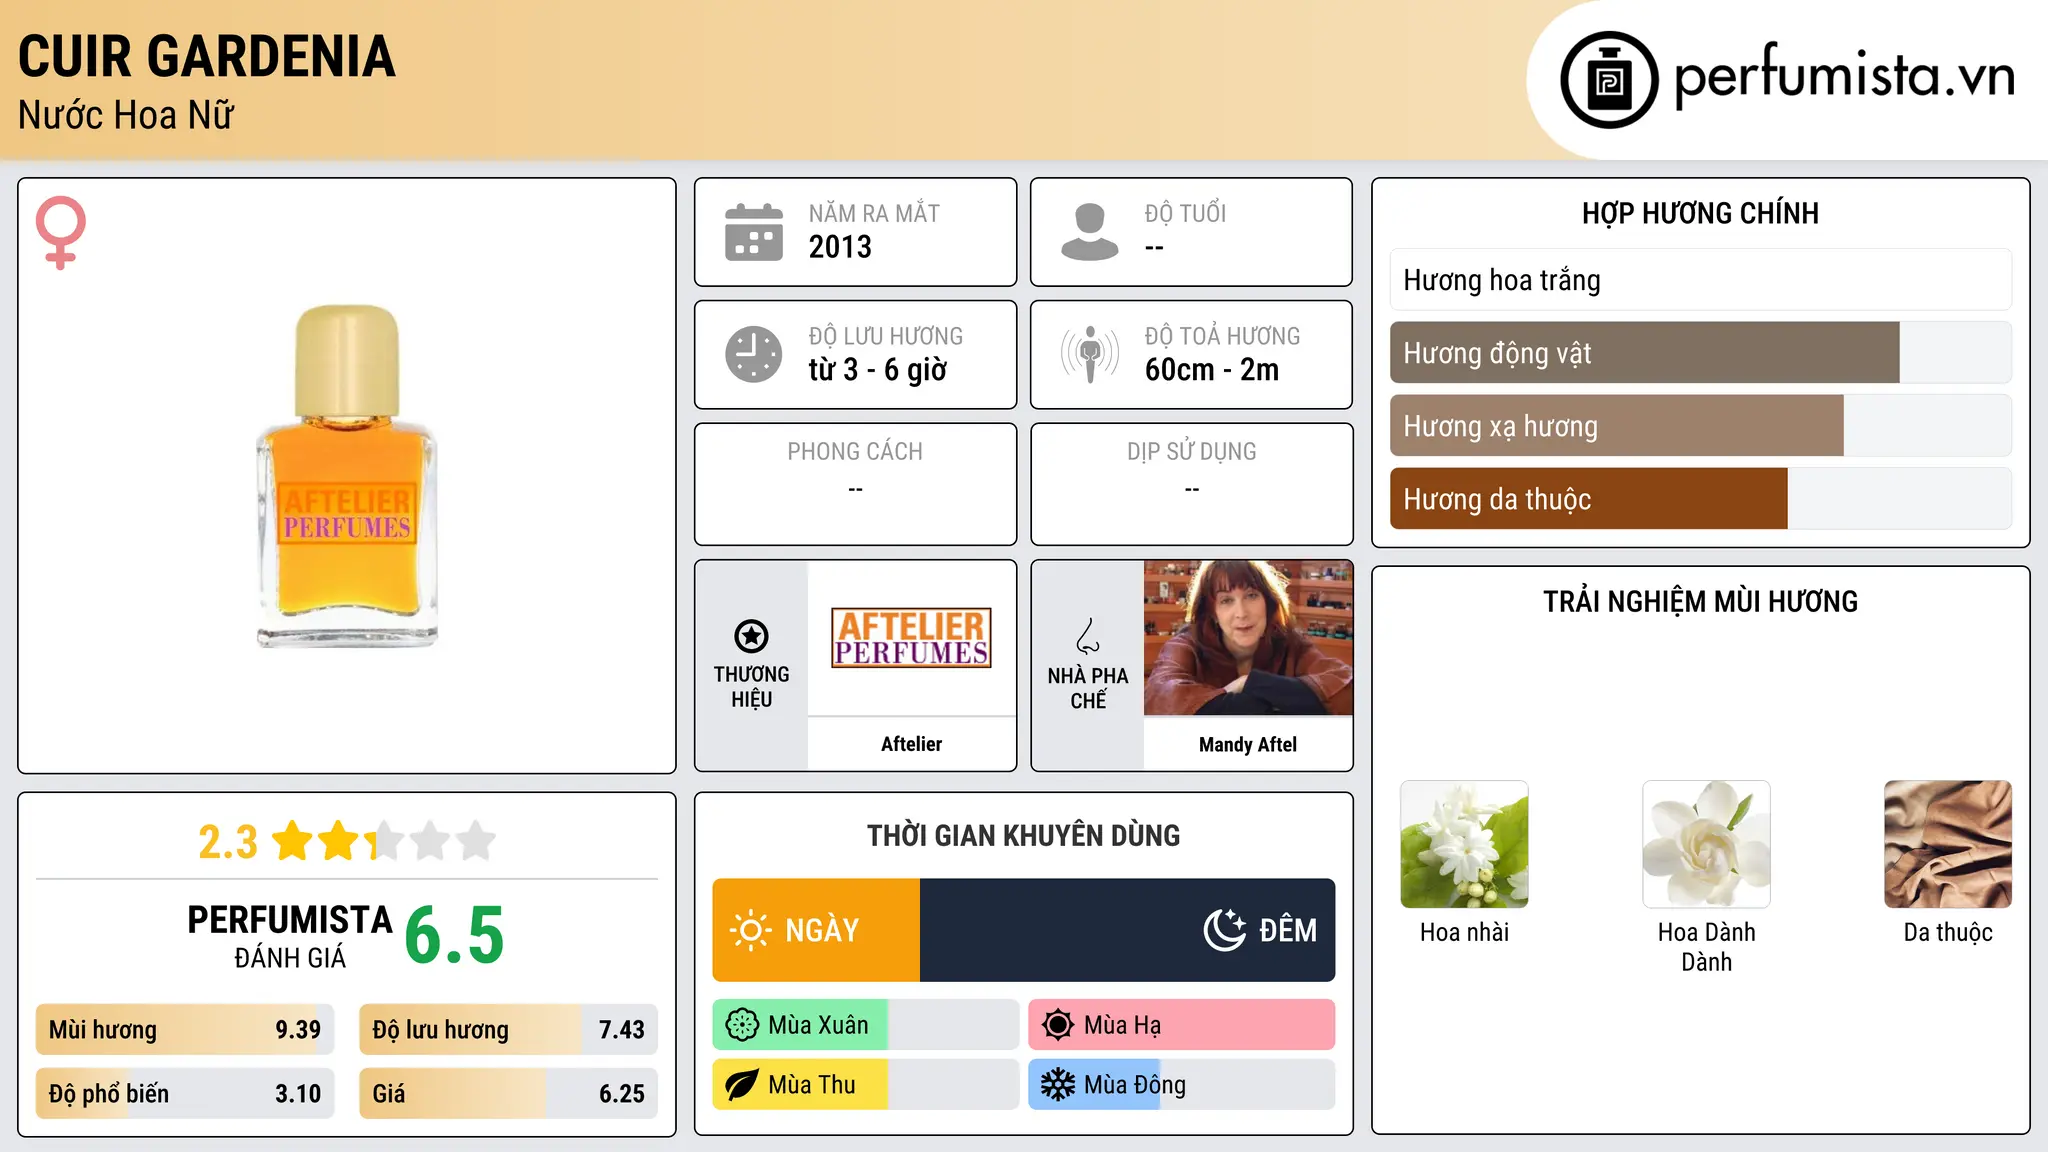Click the Mùa Xuân season bar
The height and width of the screenshot is (1152, 2048).
866,1025
